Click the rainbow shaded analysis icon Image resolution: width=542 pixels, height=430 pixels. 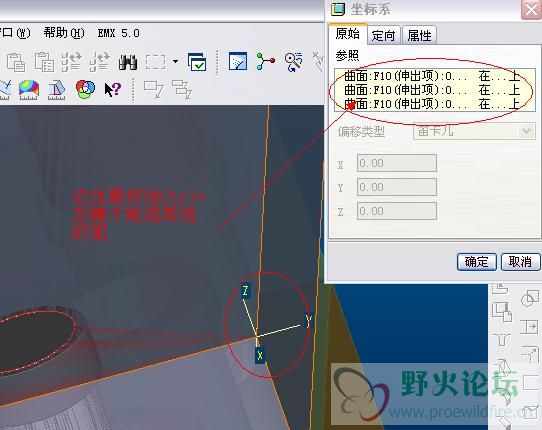(x=29, y=90)
